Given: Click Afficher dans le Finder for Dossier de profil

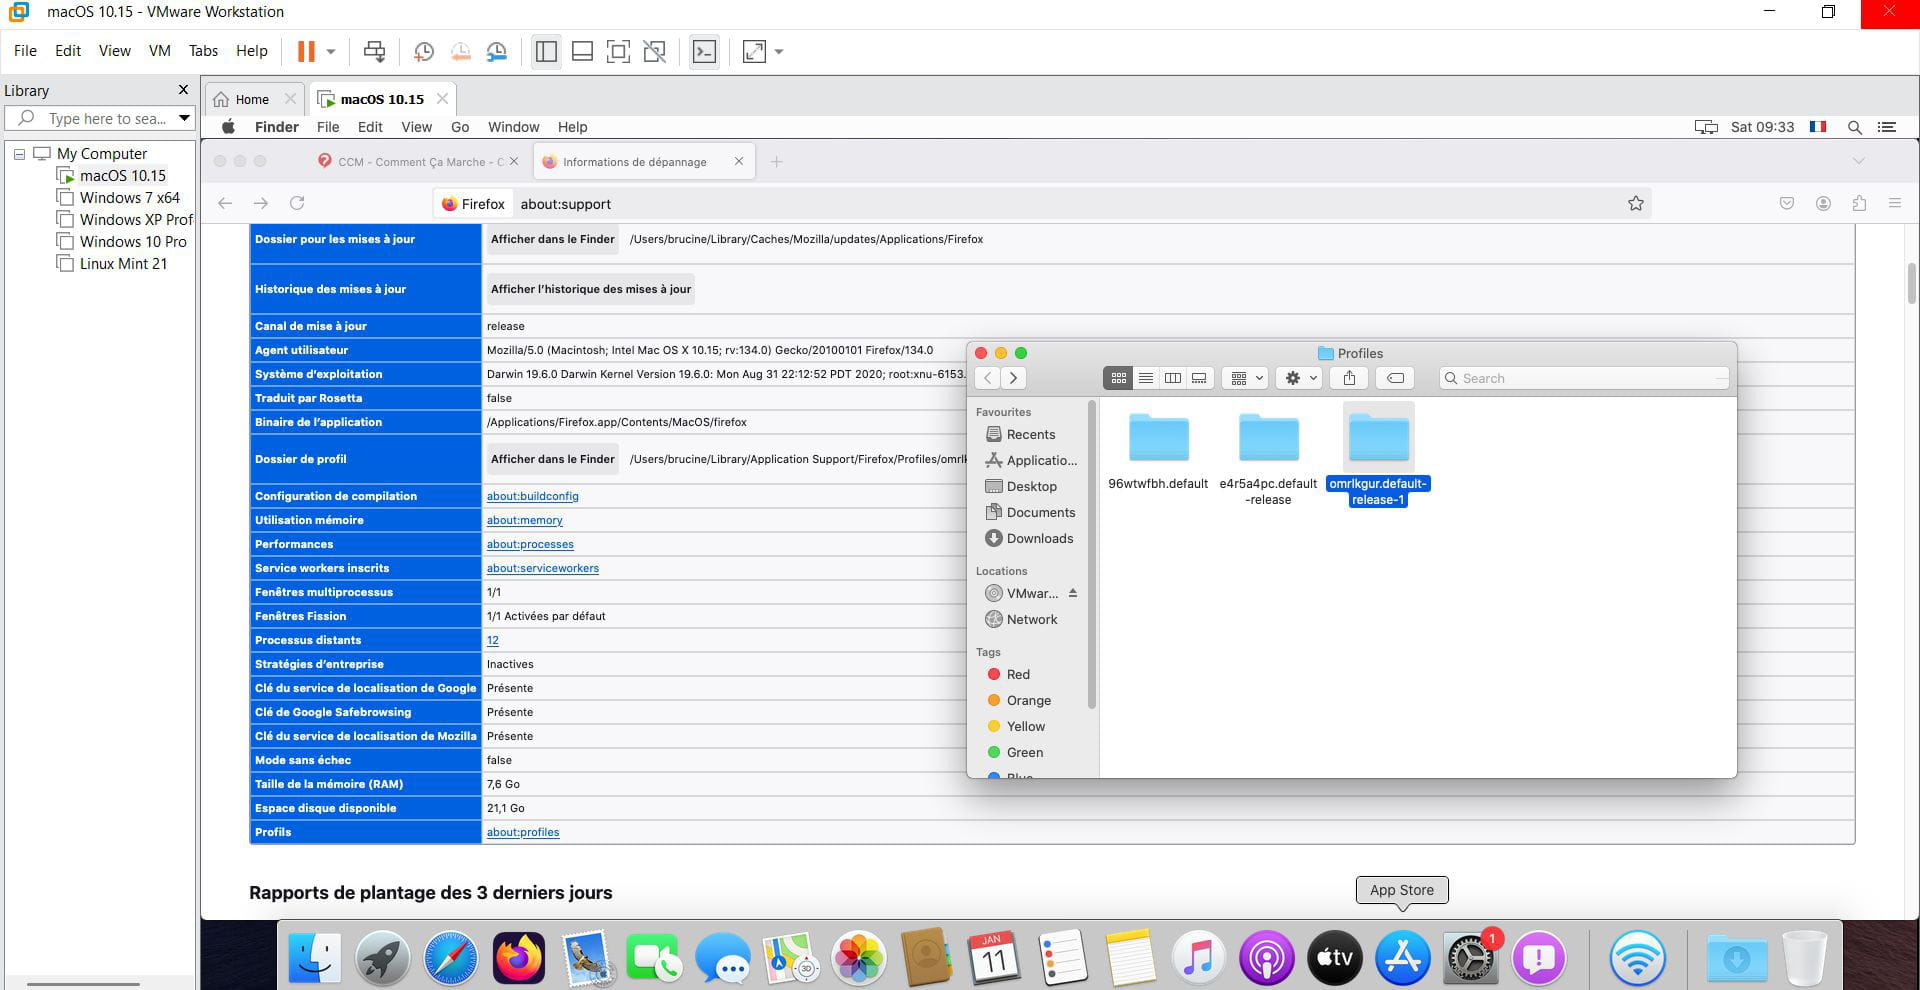Looking at the screenshot, I should pos(552,459).
